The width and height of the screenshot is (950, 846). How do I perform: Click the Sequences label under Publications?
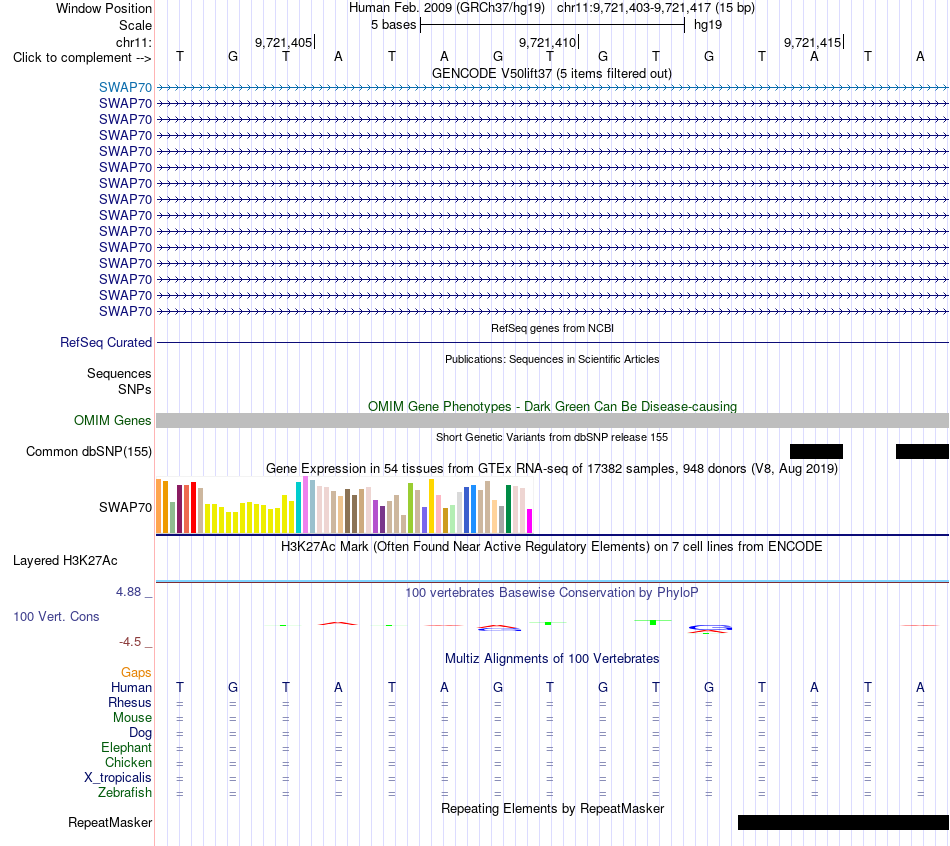point(119,373)
